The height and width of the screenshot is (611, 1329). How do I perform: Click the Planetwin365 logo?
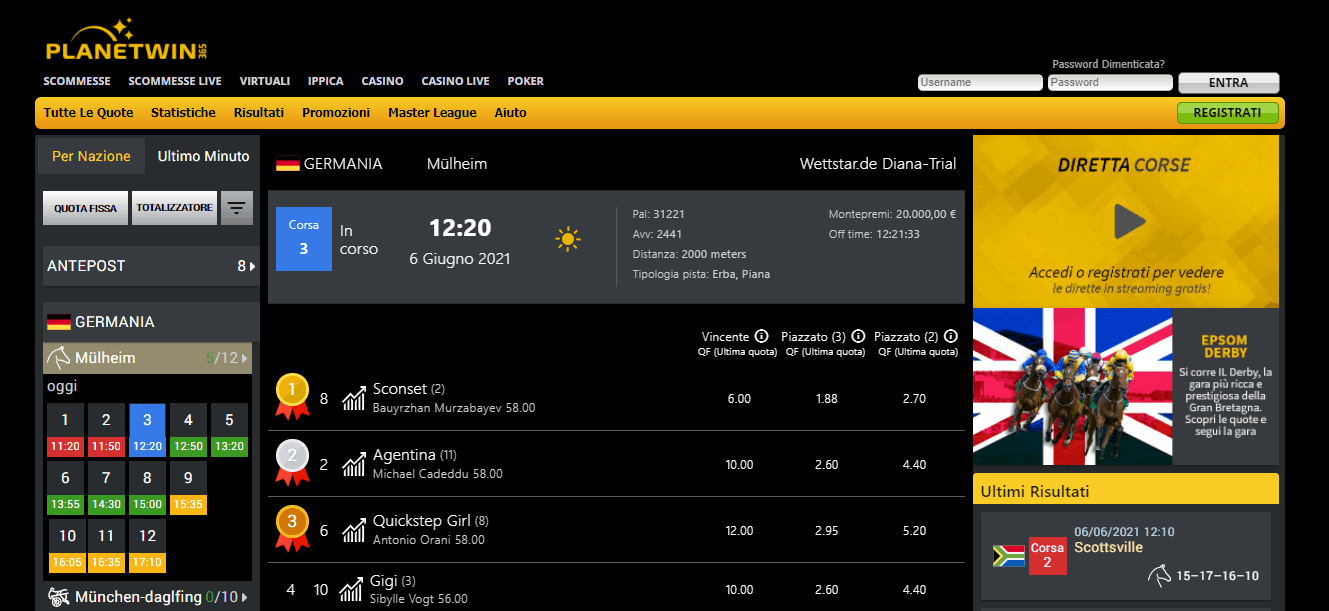tap(127, 40)
